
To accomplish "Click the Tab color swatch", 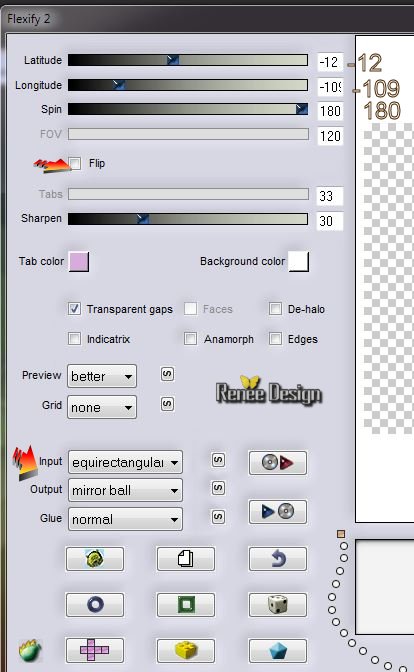I will tap(79, 261).
